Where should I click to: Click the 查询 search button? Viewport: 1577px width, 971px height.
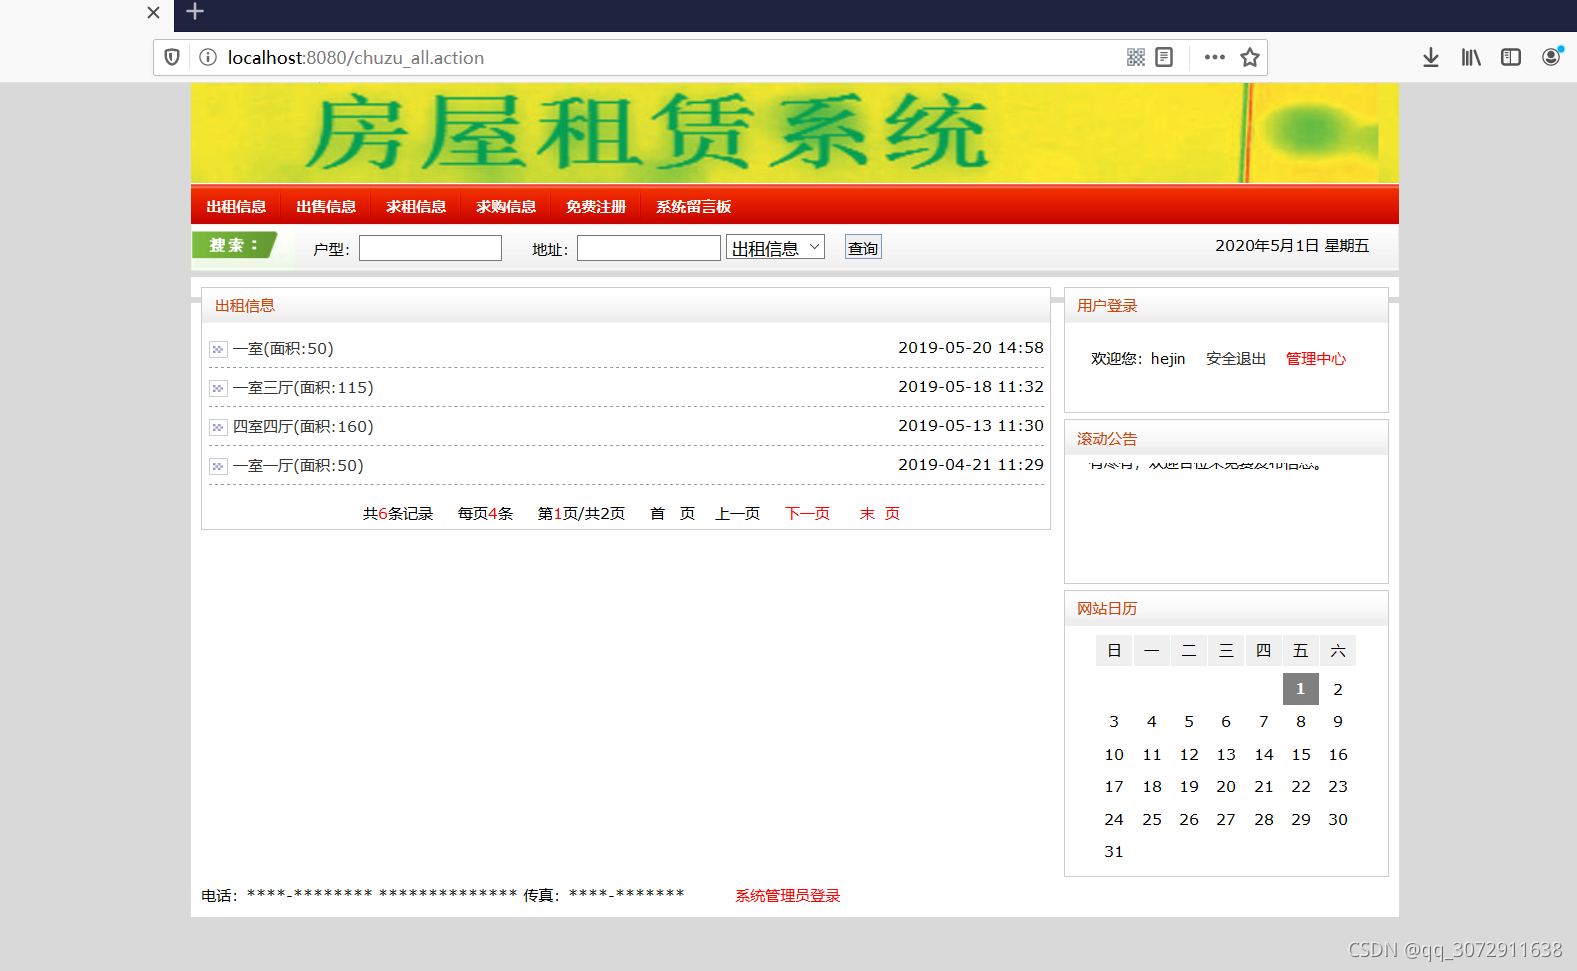(863, 248)
